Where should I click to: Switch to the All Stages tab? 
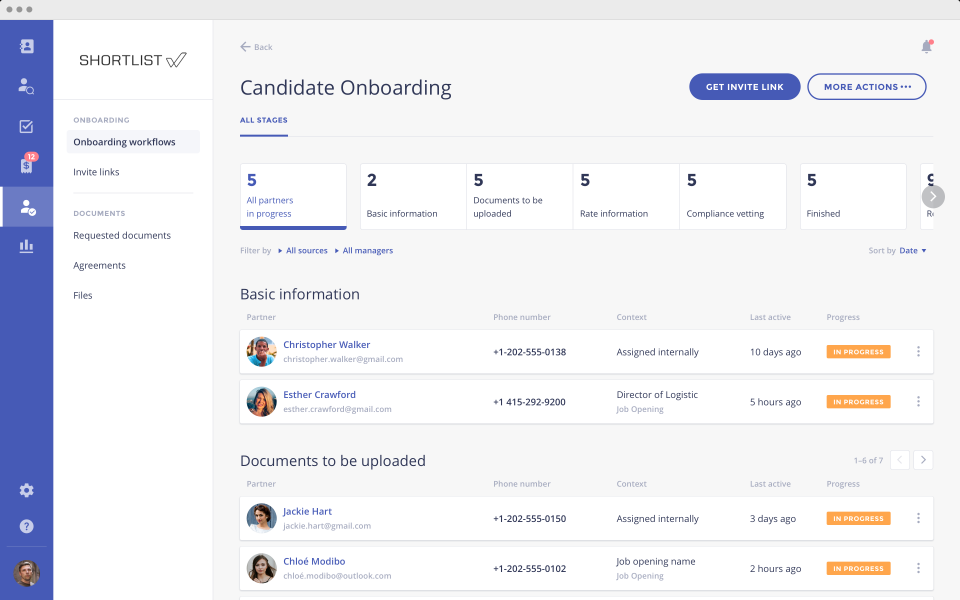[263, 120]
